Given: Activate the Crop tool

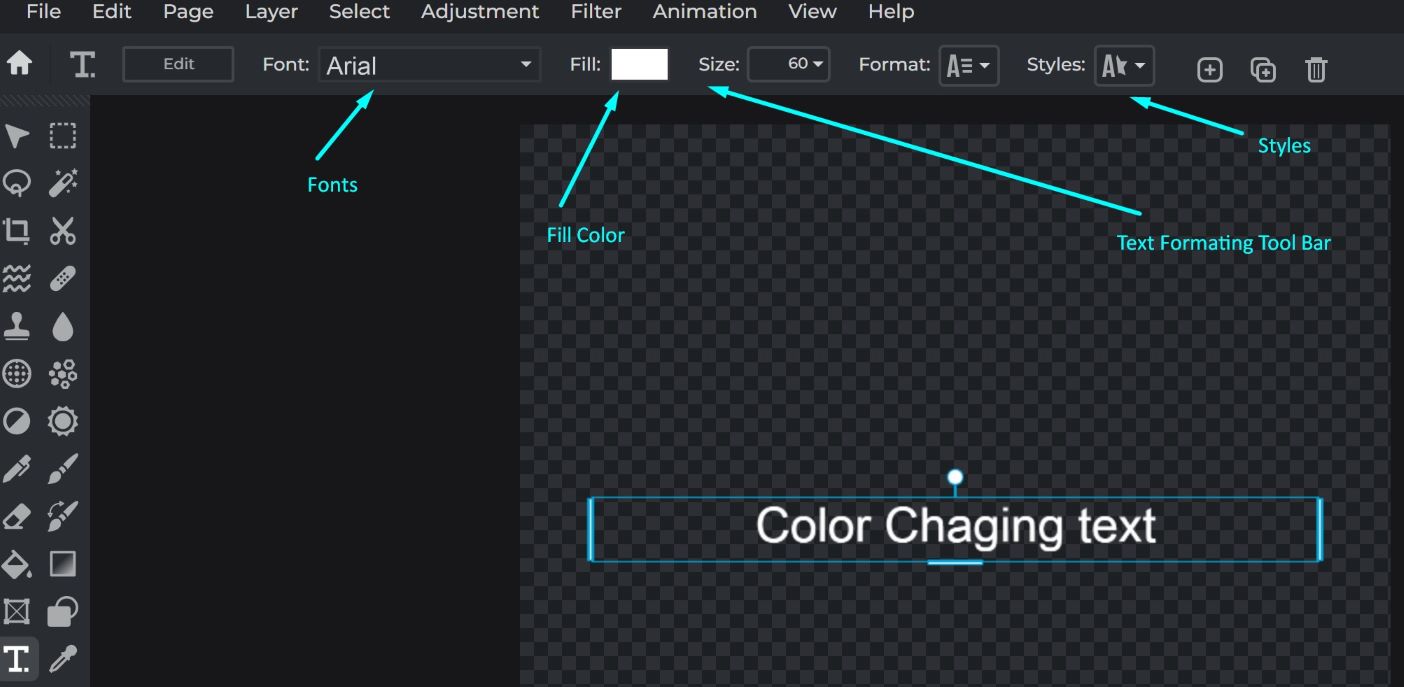Looking at the screenshot, I should [x=16, y=231].
